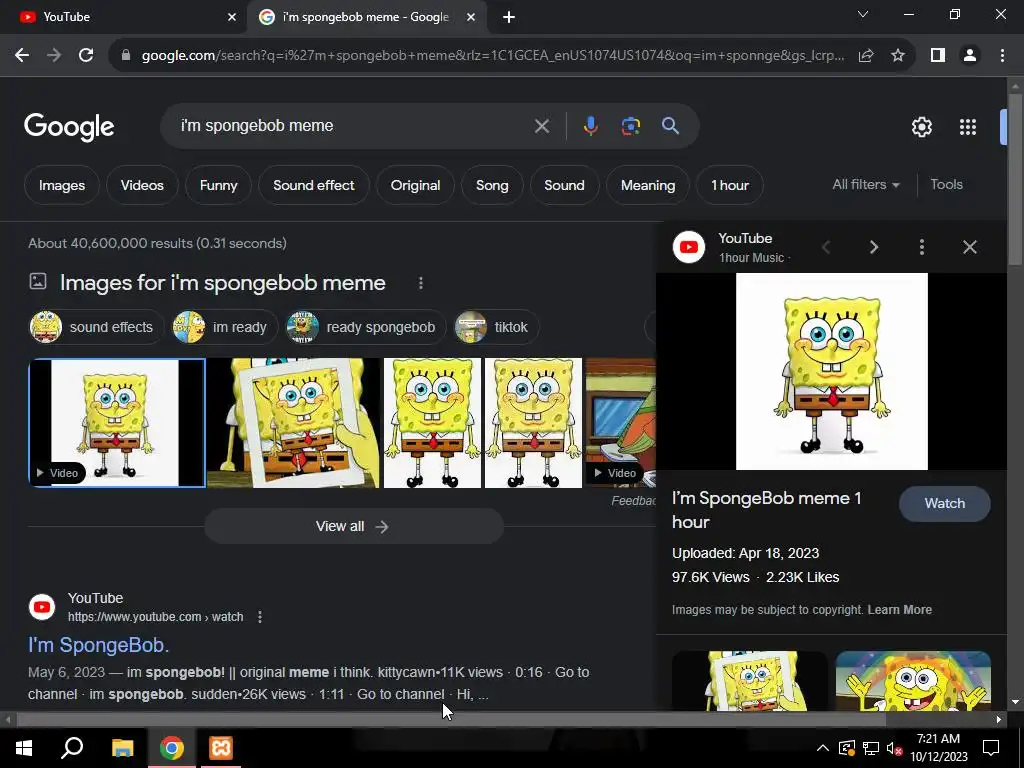Filter results by Videos
The height and width of the screenshot is (768, 1024).
[x=142, y=185]
